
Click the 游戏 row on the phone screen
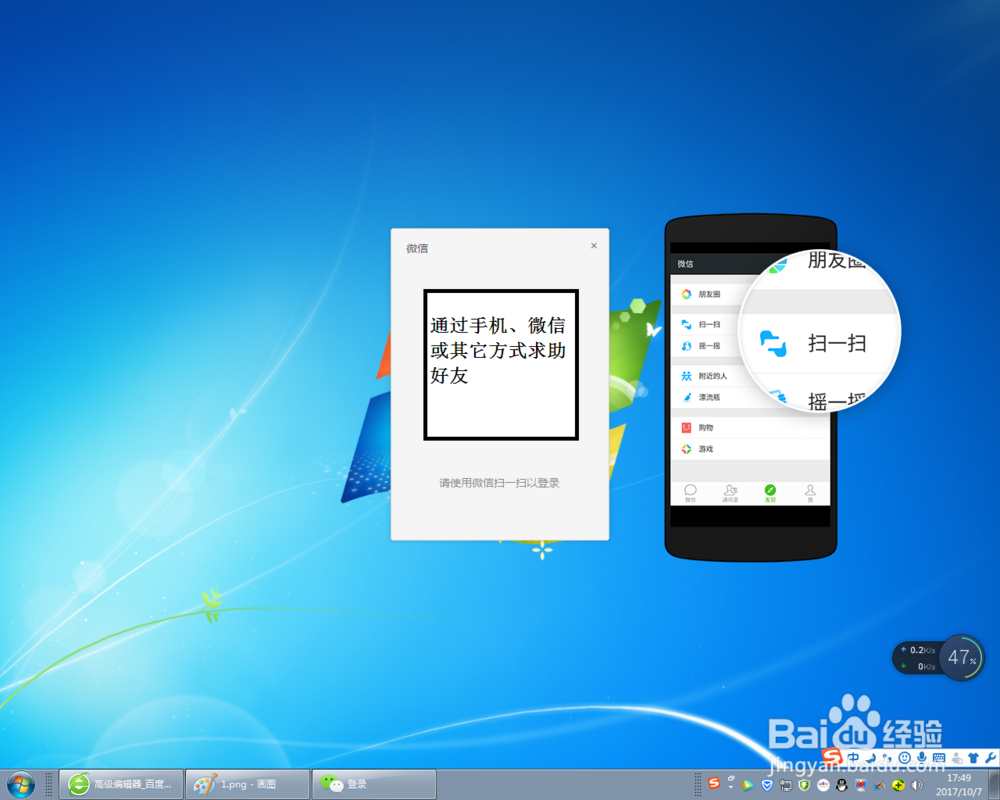pyautogui.click(x=751, y=449)
